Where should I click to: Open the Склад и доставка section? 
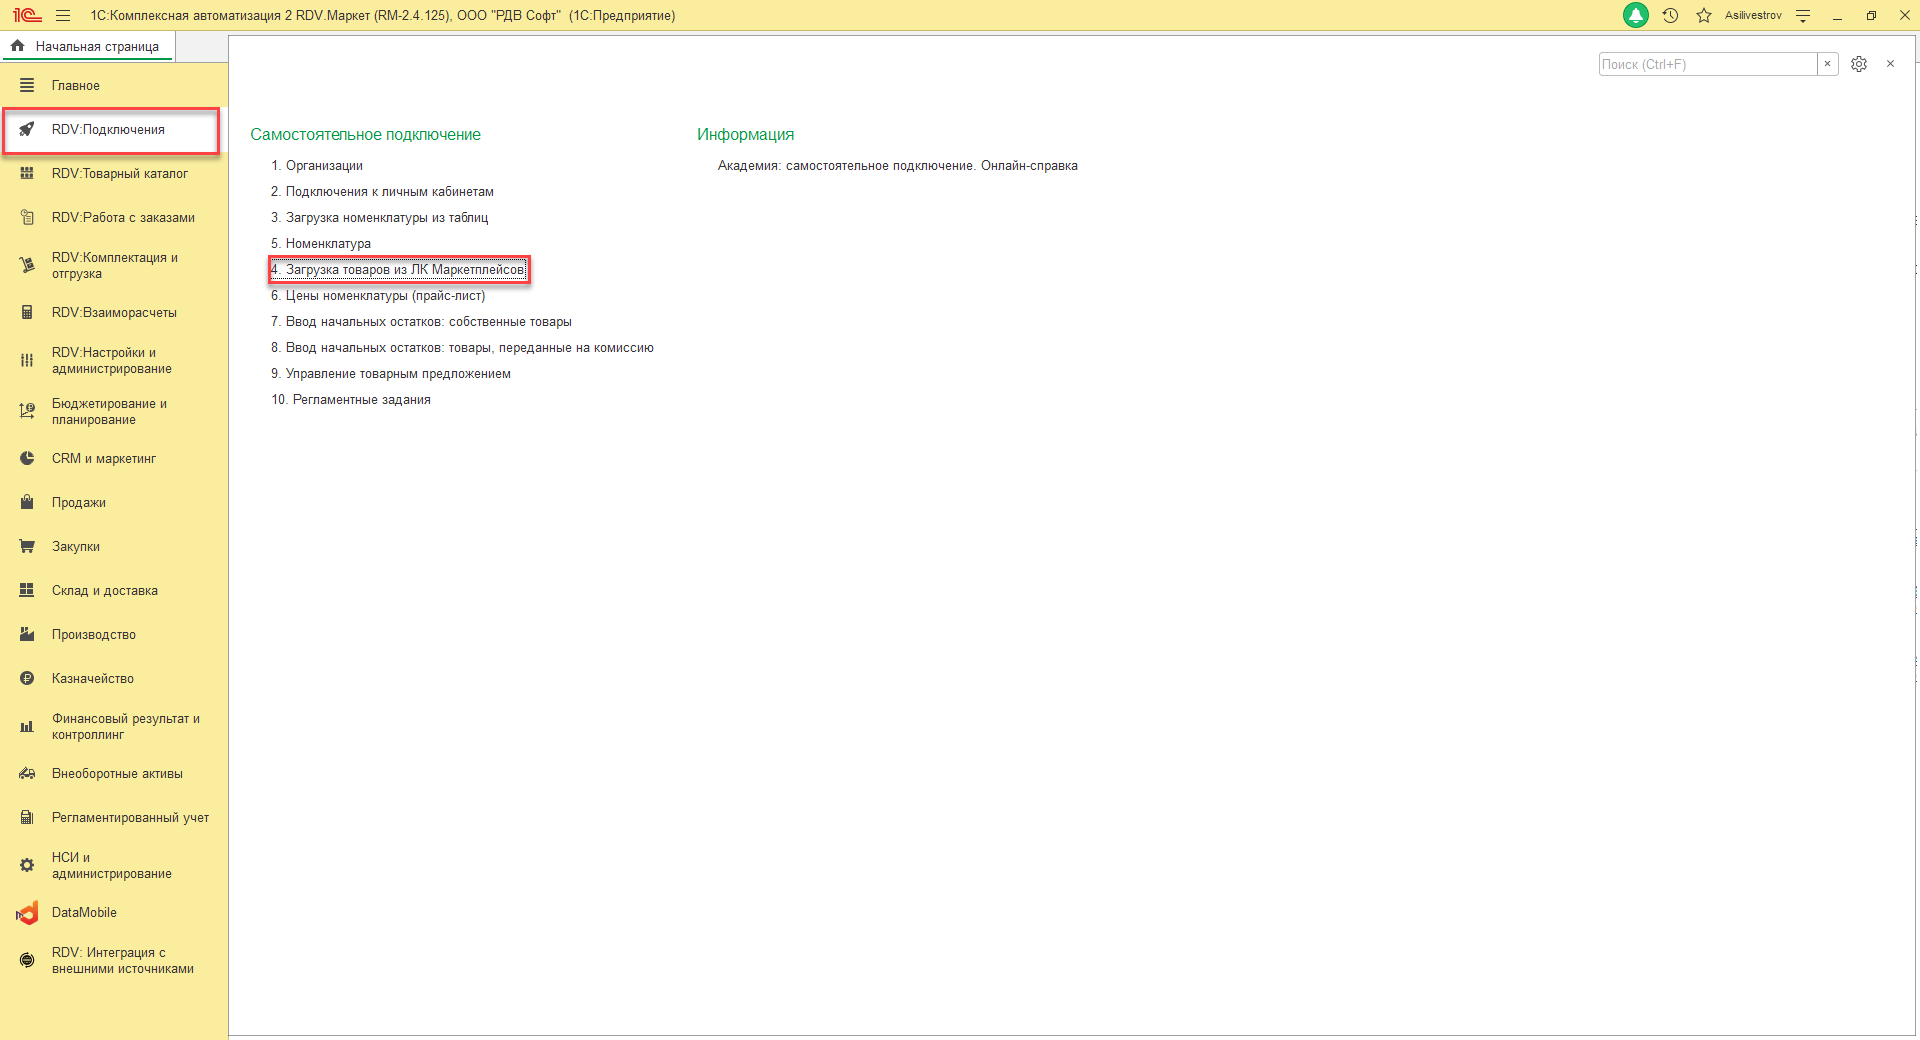pyautogui.click(x=114, y=590)
